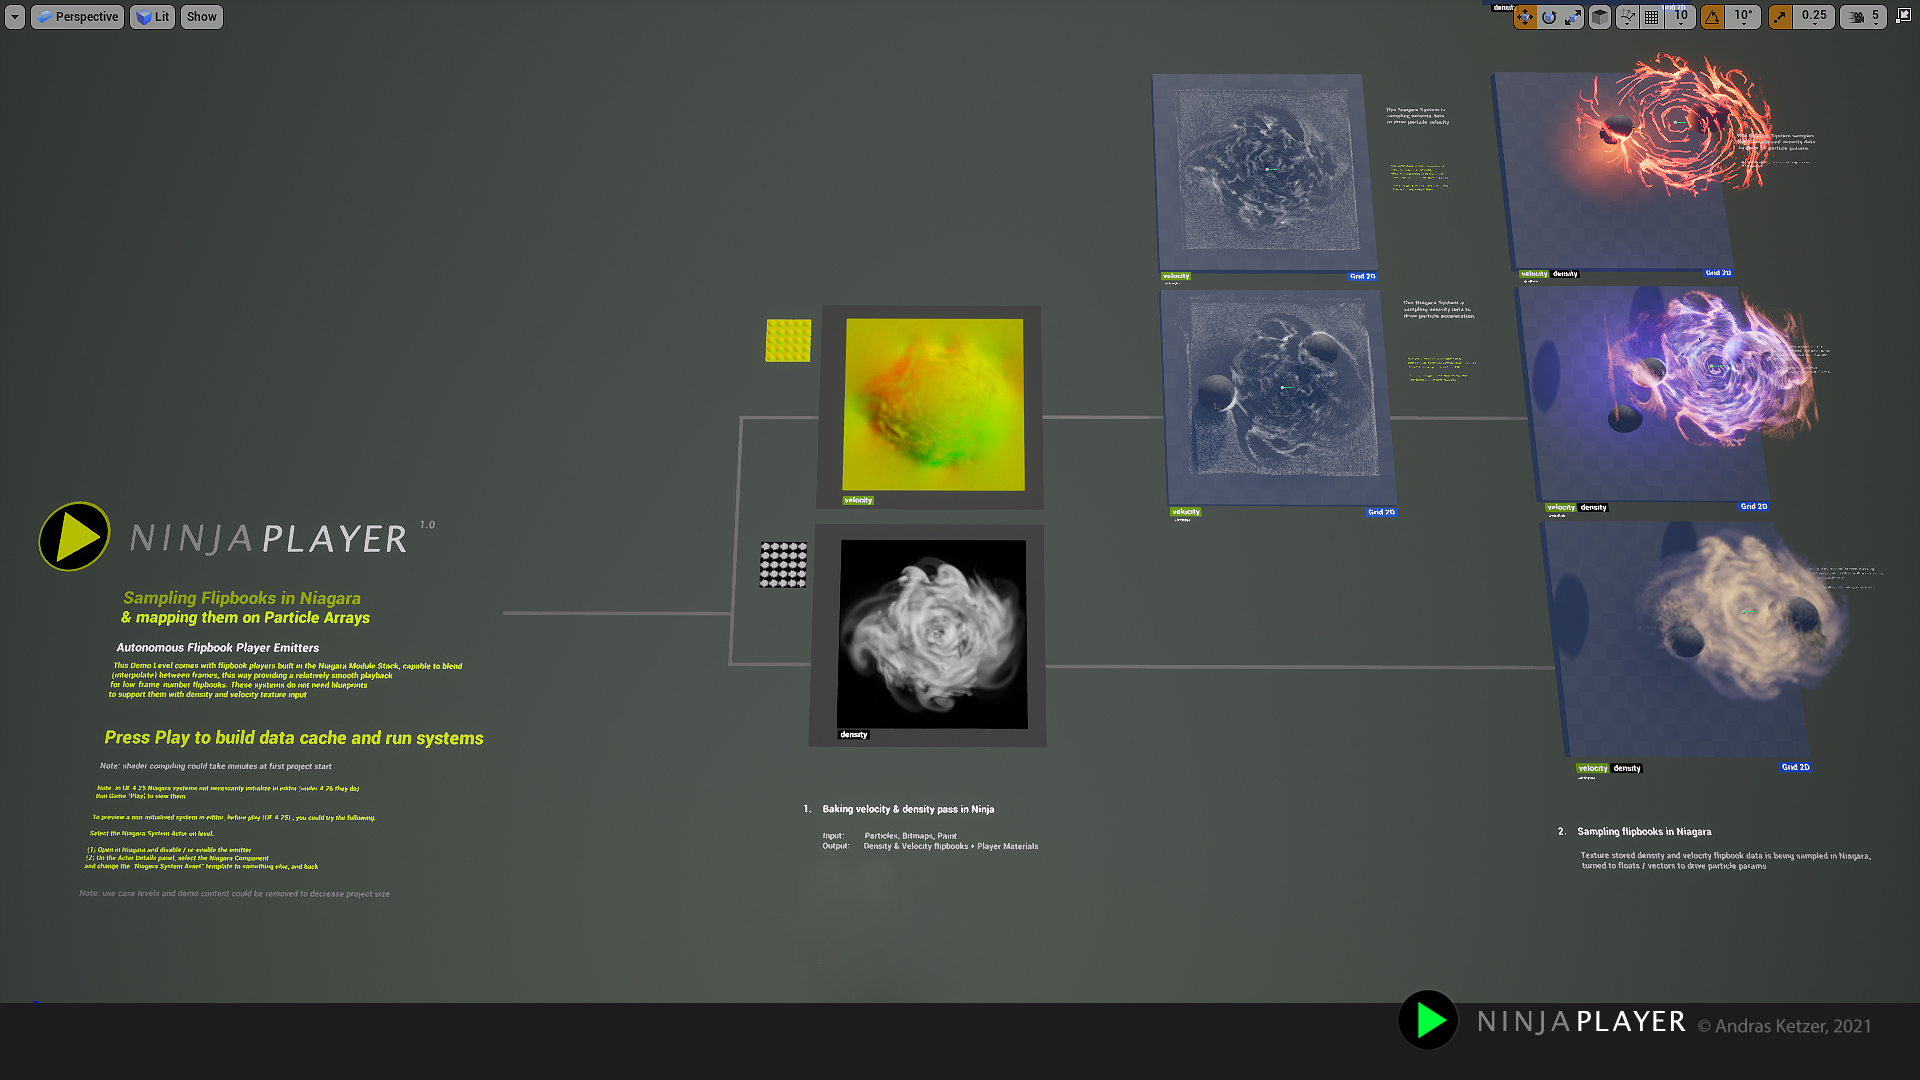Click the green velocity label under yellow preview
1920x1080 pixels.
click(x=858, y=500)
